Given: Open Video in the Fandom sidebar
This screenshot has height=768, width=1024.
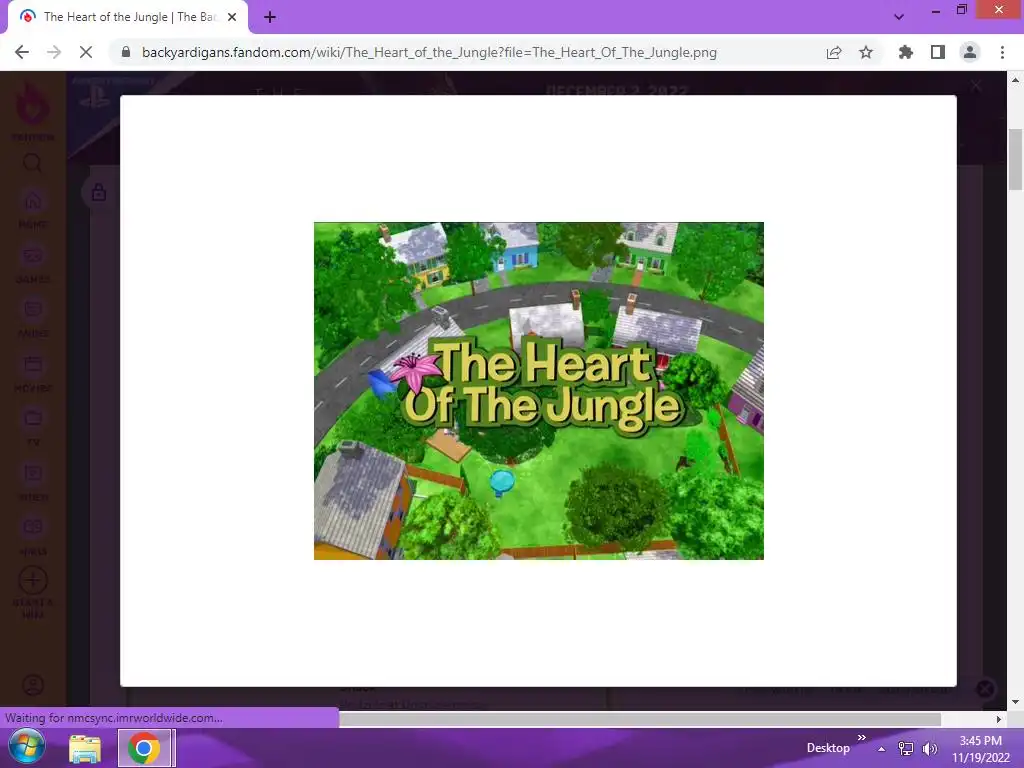Looking at the screenshot, I should 33,483.
